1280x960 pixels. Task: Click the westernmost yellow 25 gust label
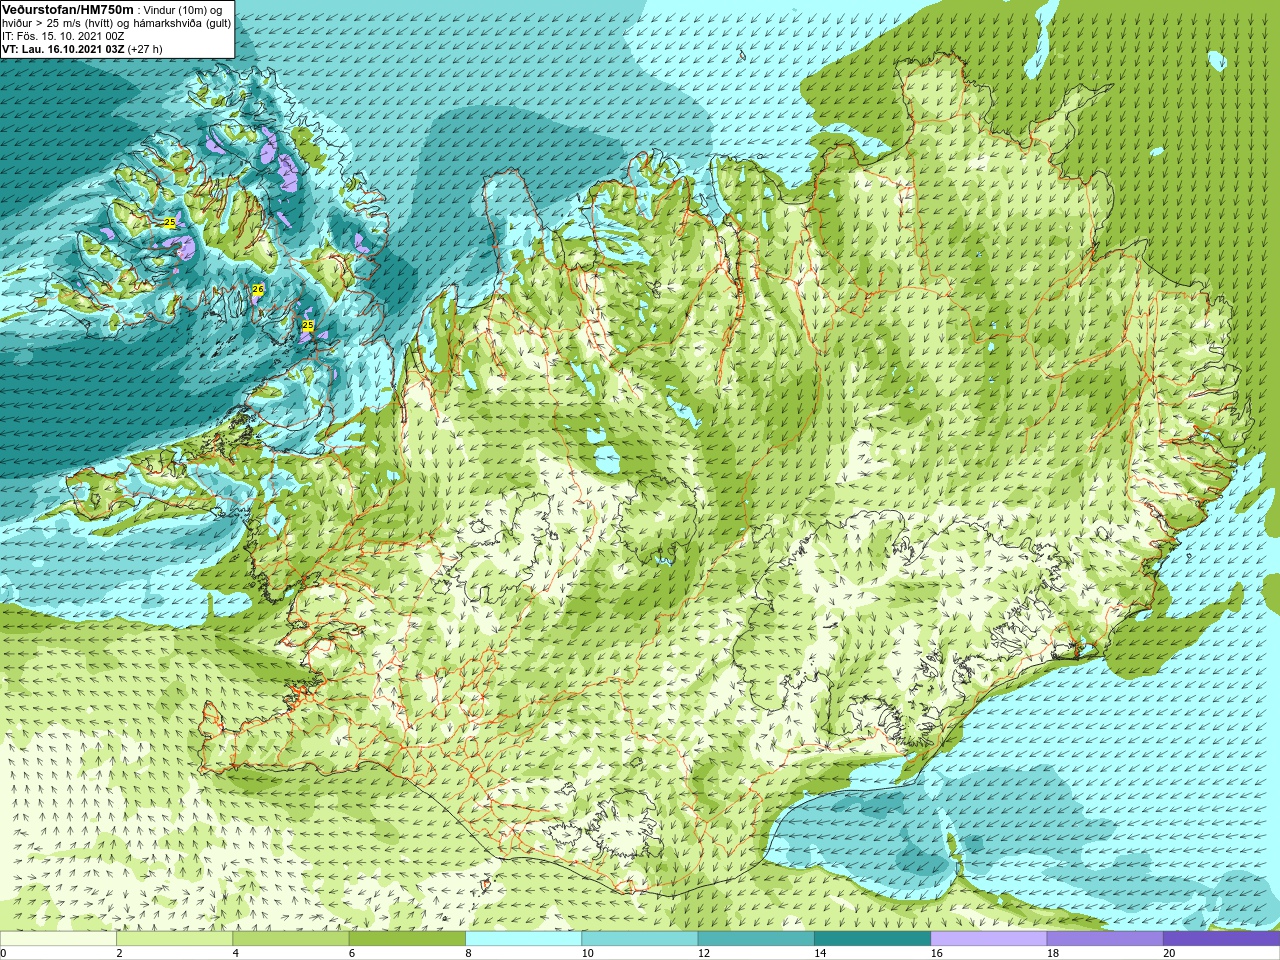(x=170, y=222)
